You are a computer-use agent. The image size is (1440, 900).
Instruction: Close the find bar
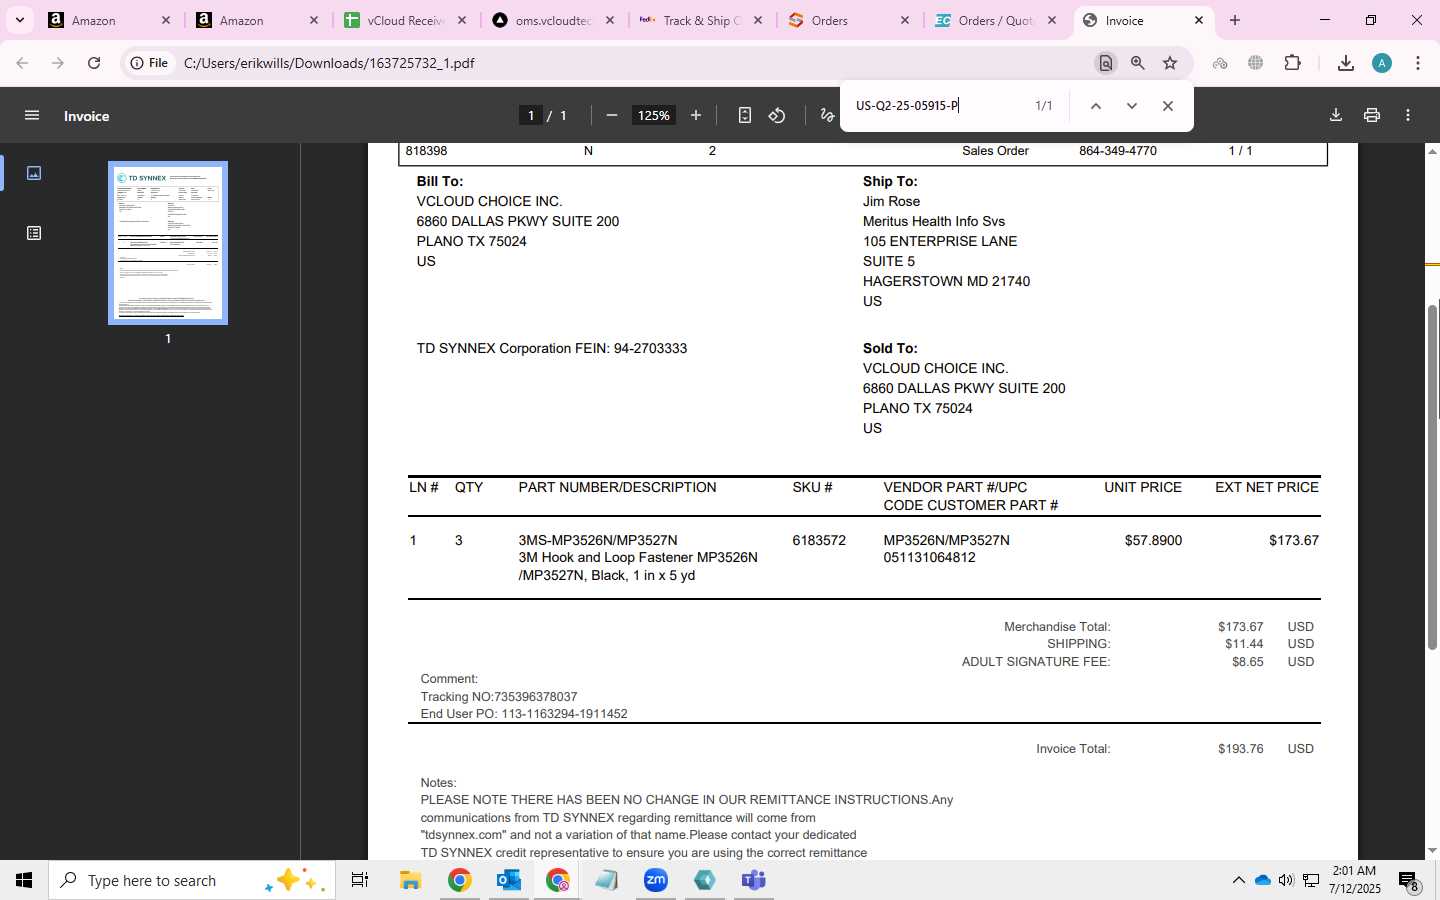1168,106
